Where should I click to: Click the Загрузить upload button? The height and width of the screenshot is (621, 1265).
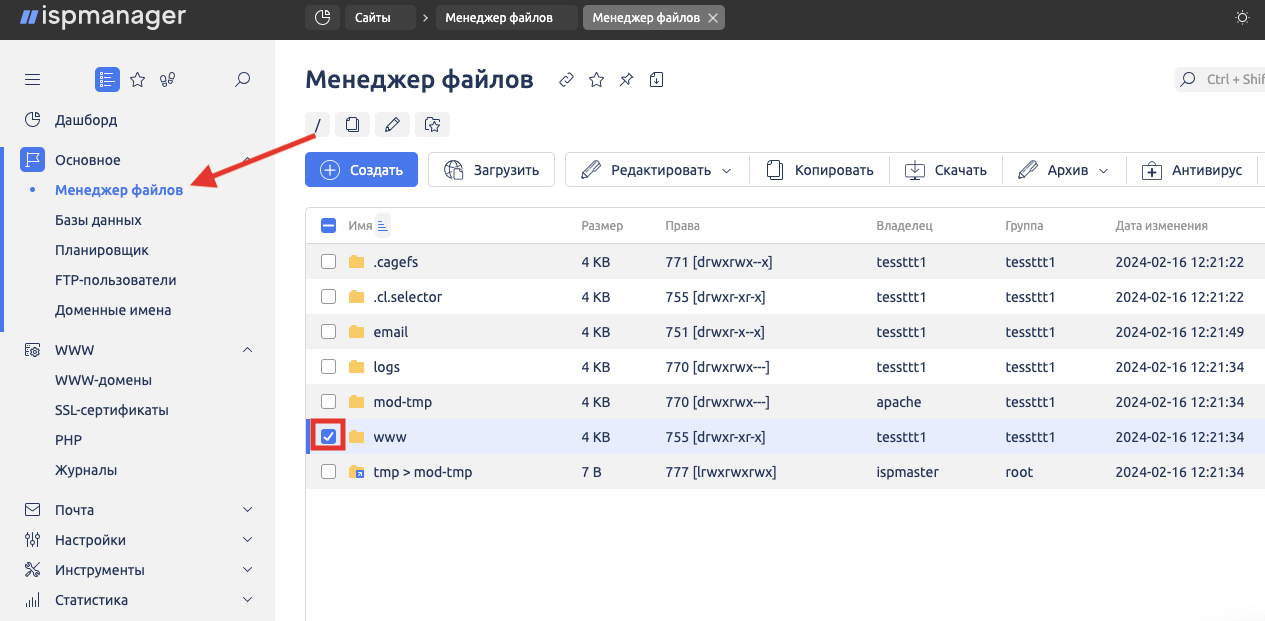(x=491, y=170)
